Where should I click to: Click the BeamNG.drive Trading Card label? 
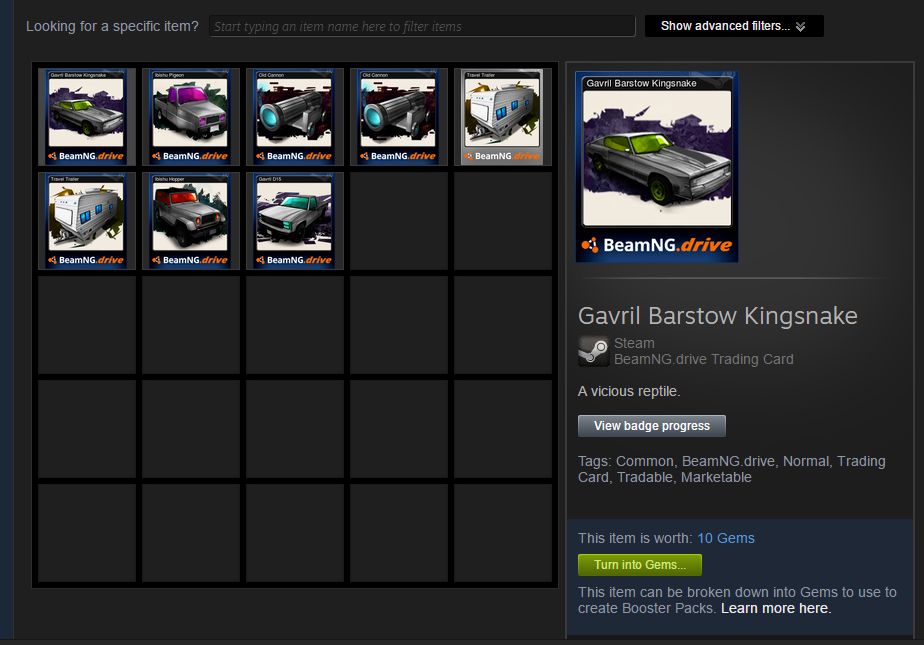tap(704, 359)
